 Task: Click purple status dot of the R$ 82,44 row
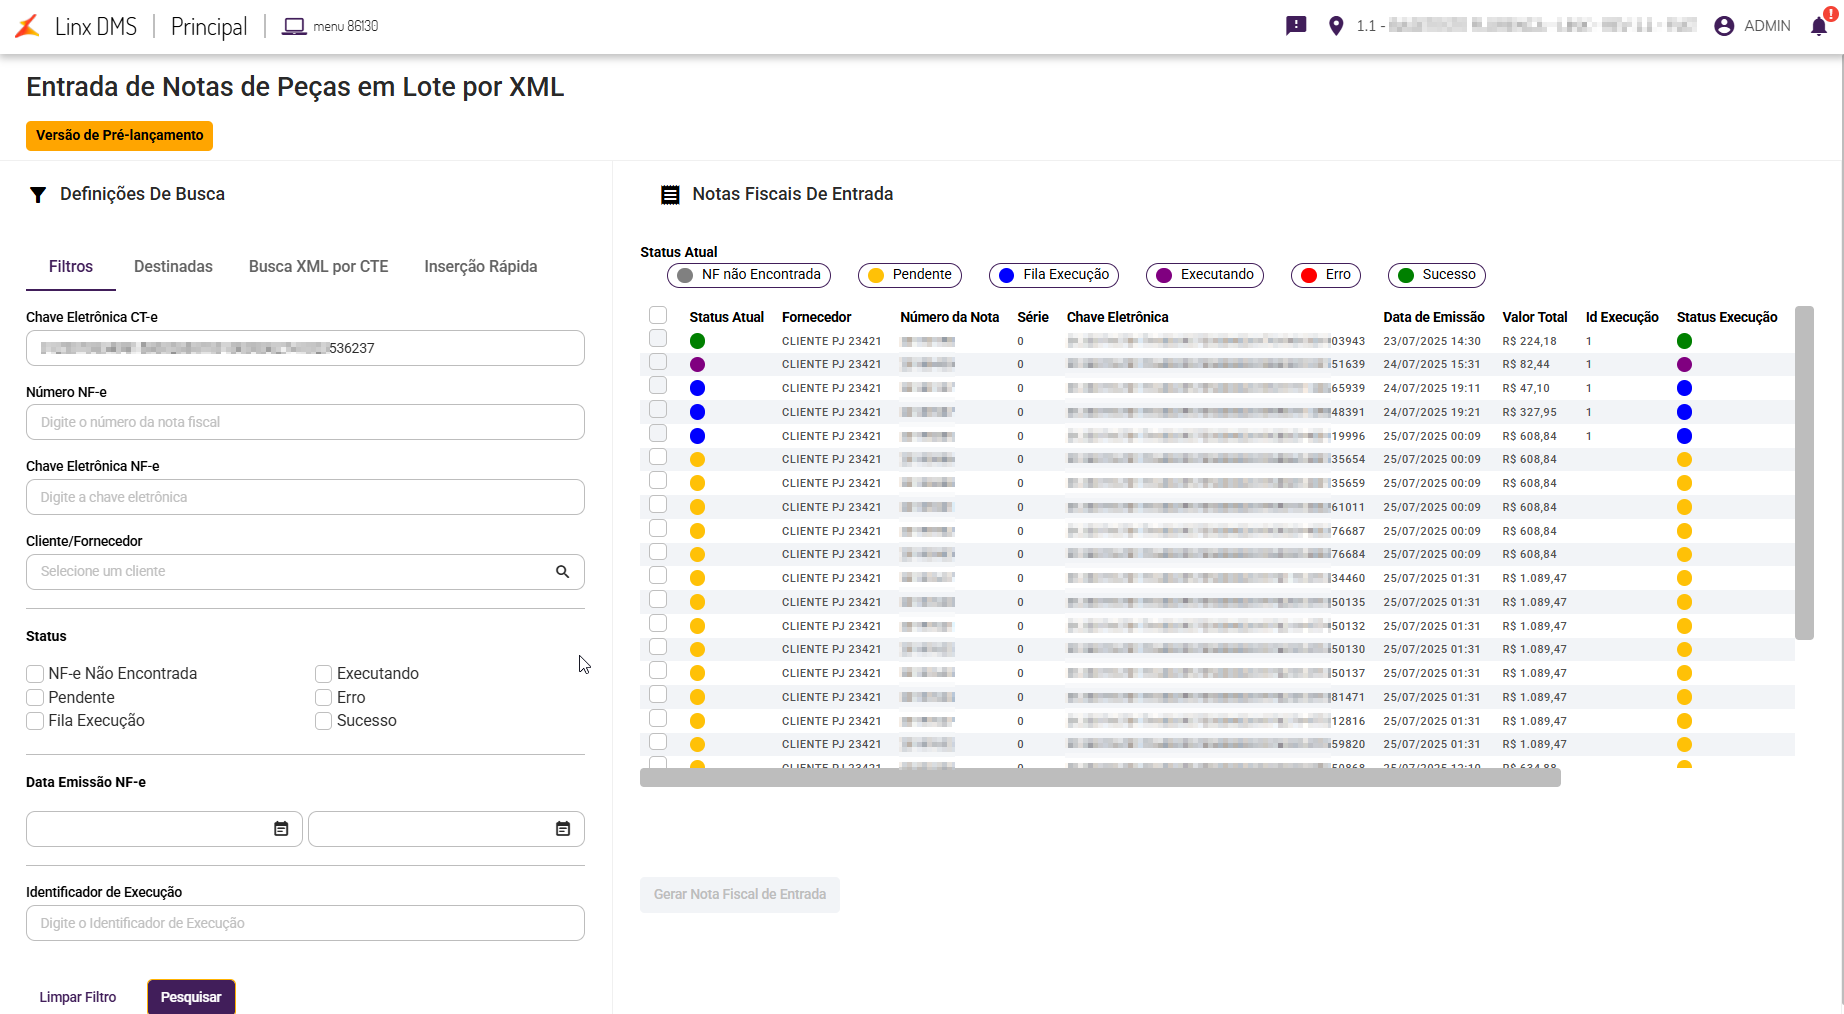698,365
